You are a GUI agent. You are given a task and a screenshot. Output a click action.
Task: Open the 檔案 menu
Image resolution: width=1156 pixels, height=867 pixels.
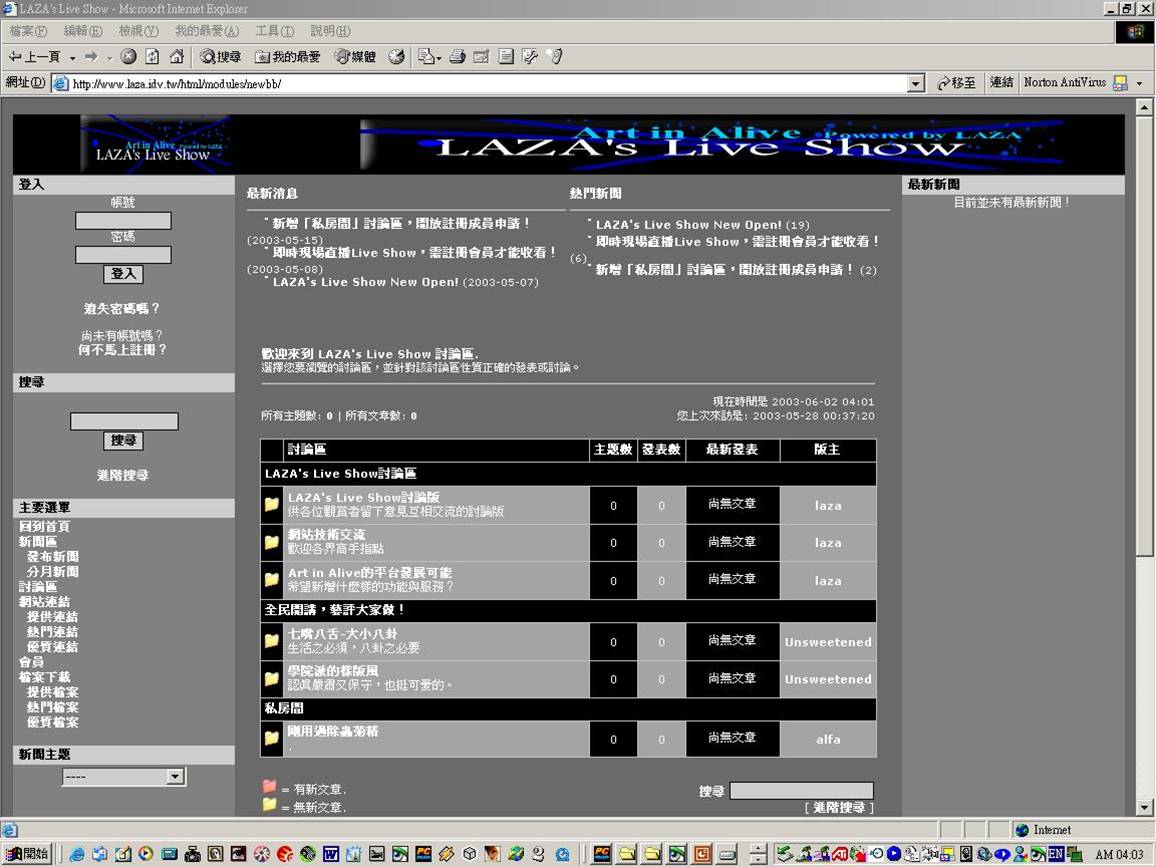(x=28, y=31)
